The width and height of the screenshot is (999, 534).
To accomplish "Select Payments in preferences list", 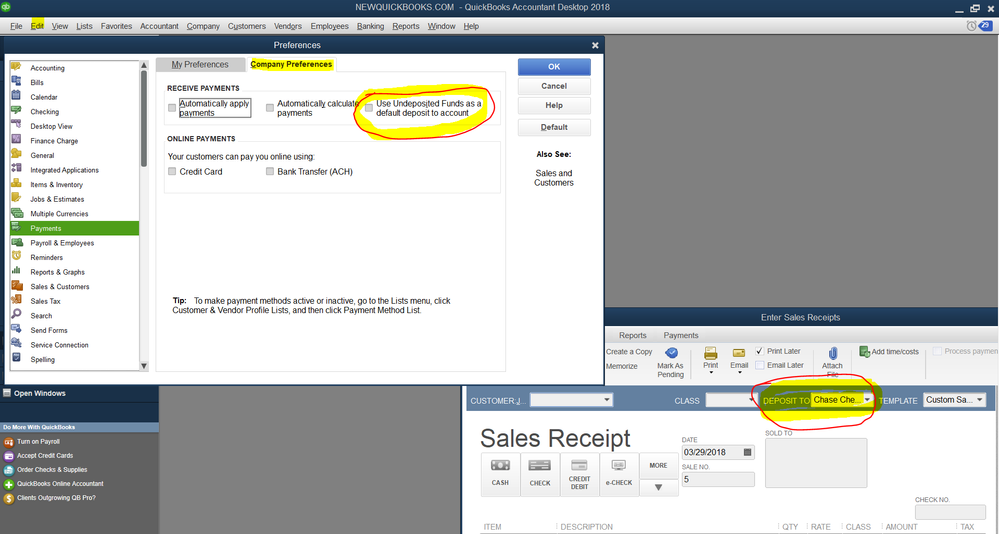I will (x=75, y=228).
